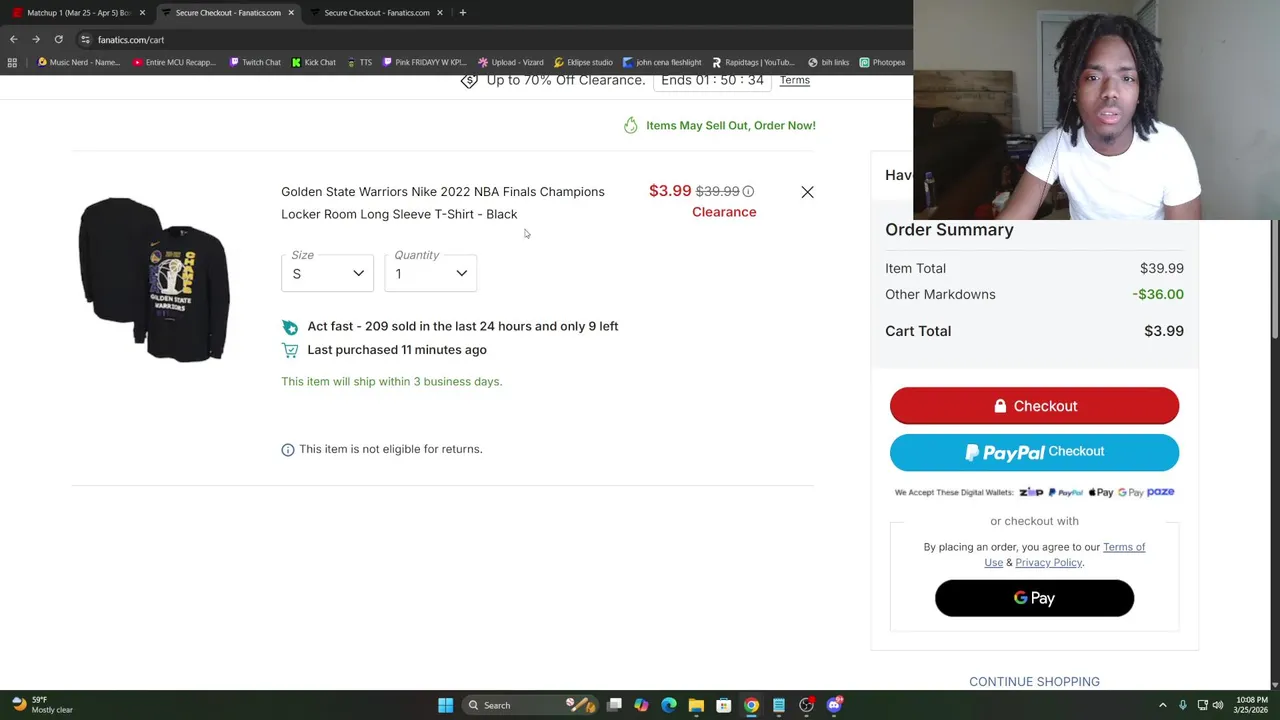Click the info icon beside not eligible for returns
The height and width of the screenshot is (720, 1280).
(288, 450)
